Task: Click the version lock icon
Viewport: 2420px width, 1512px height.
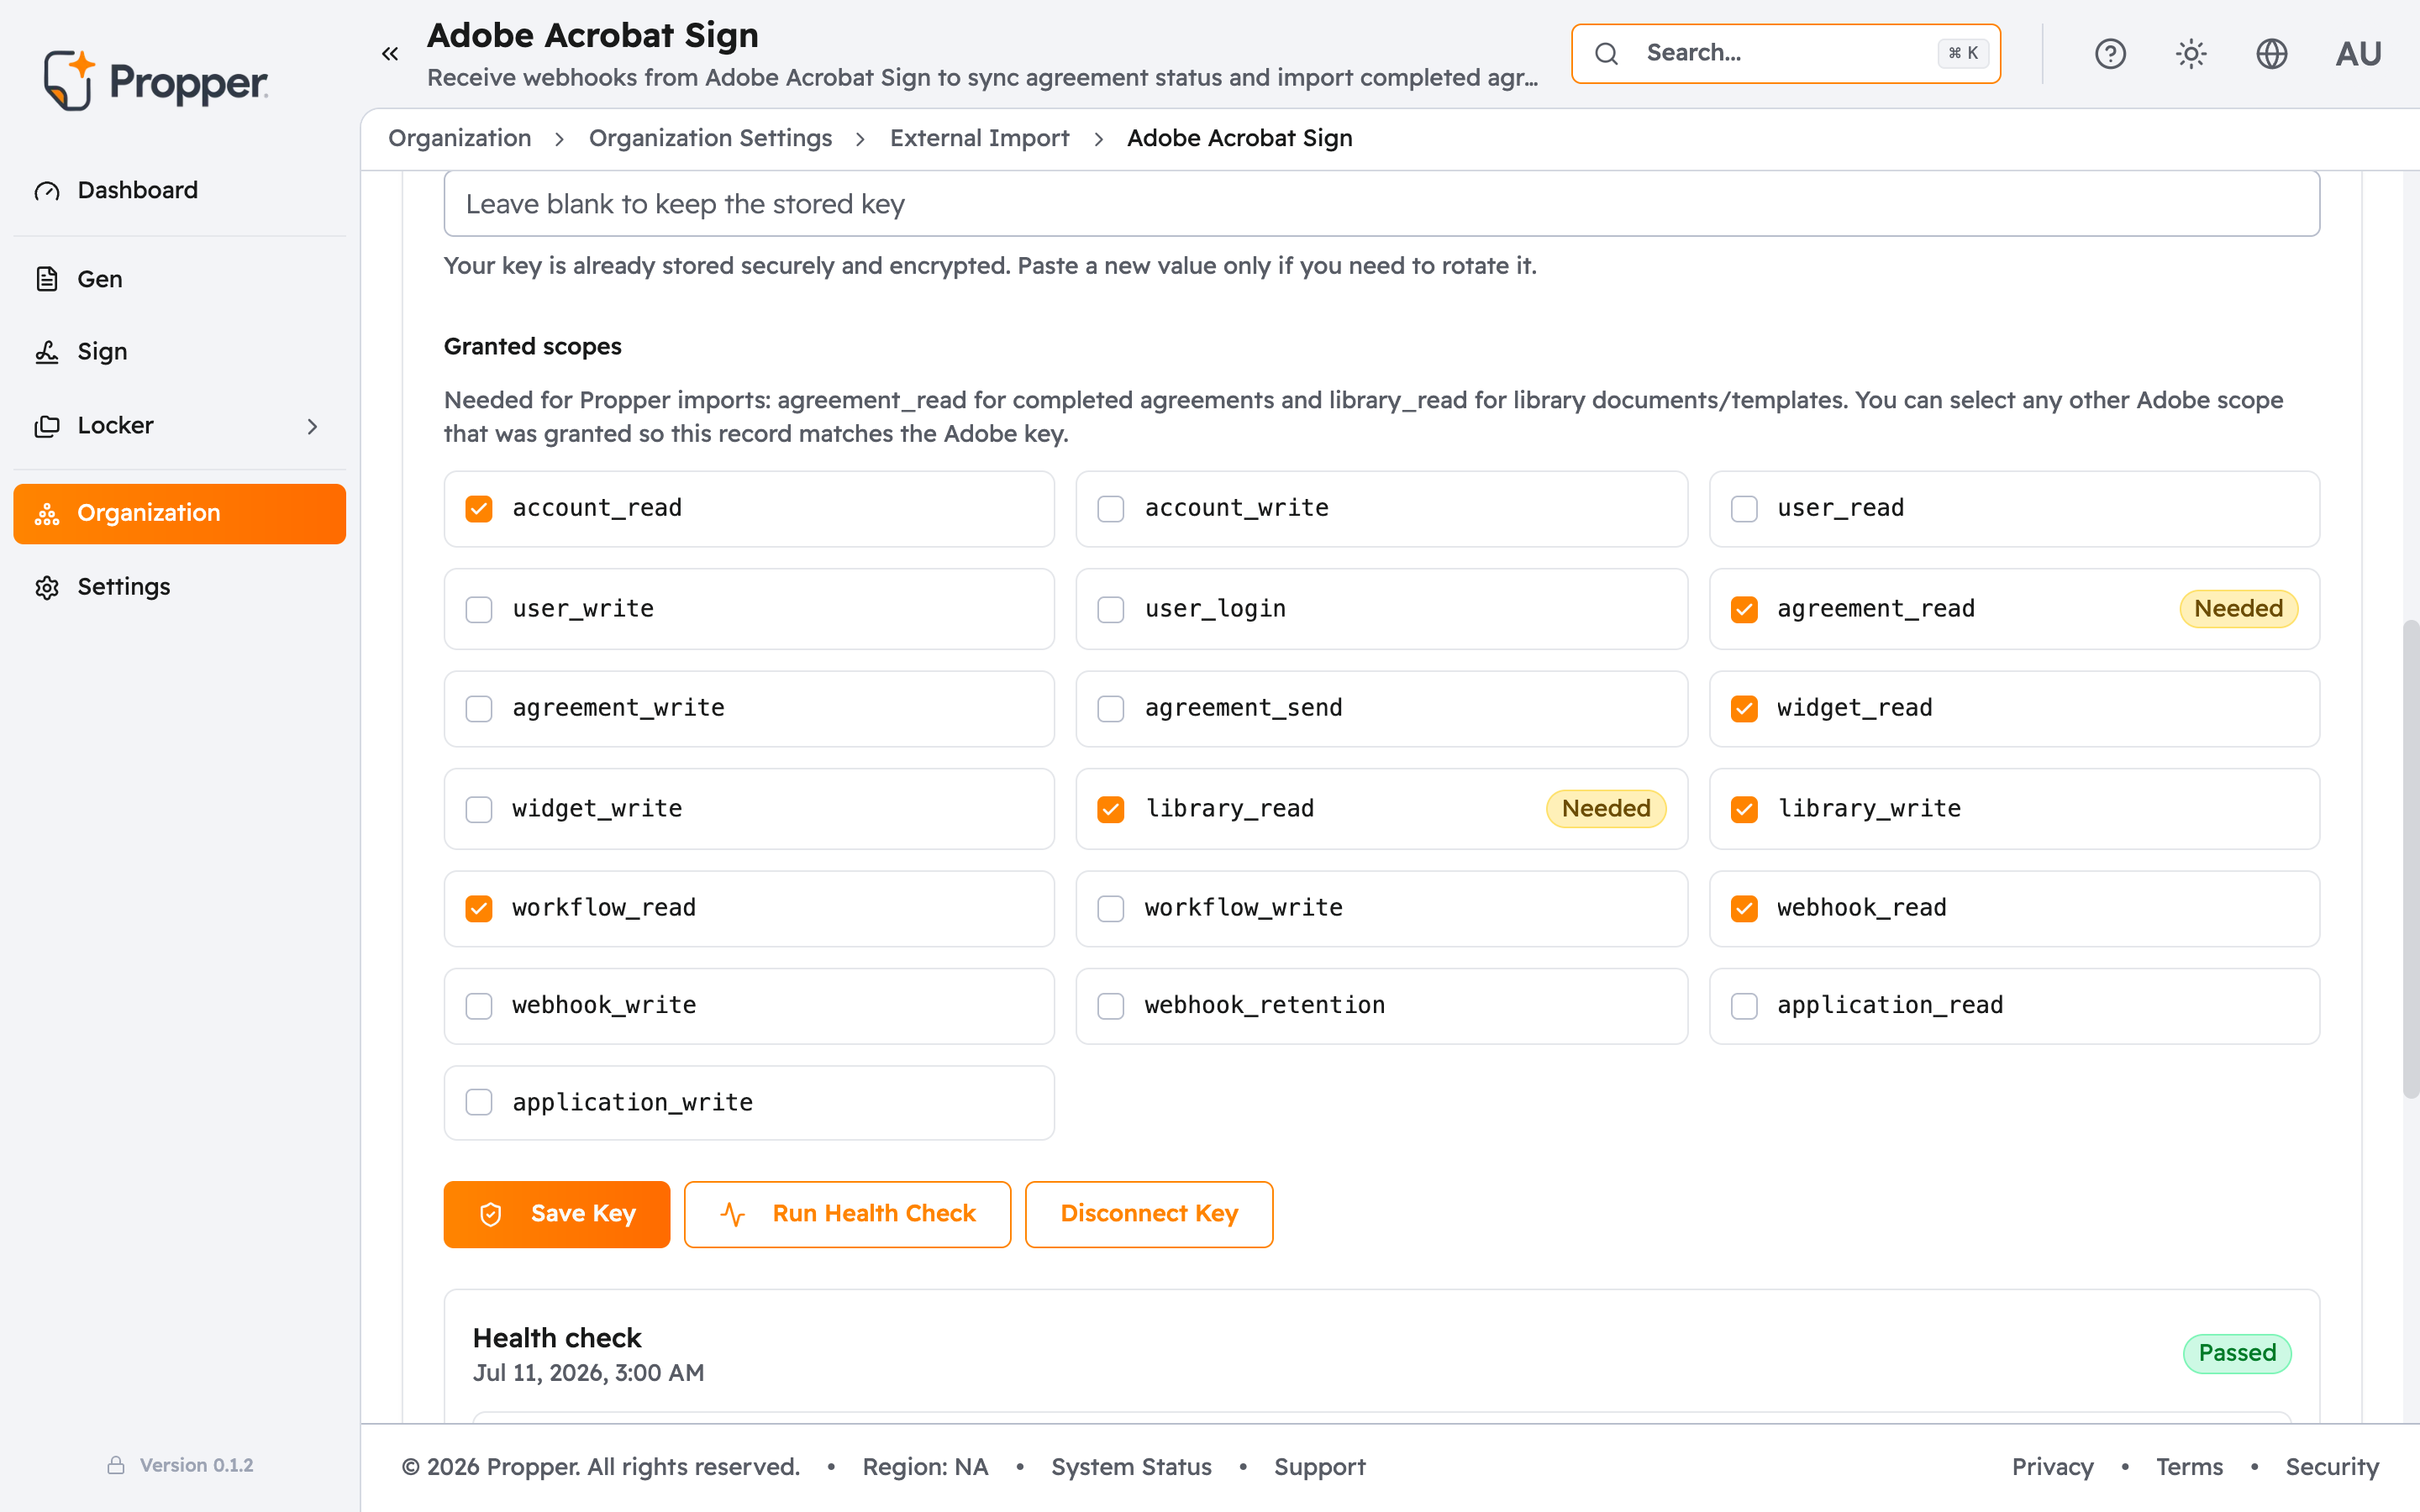Action: coord(116,1465)
